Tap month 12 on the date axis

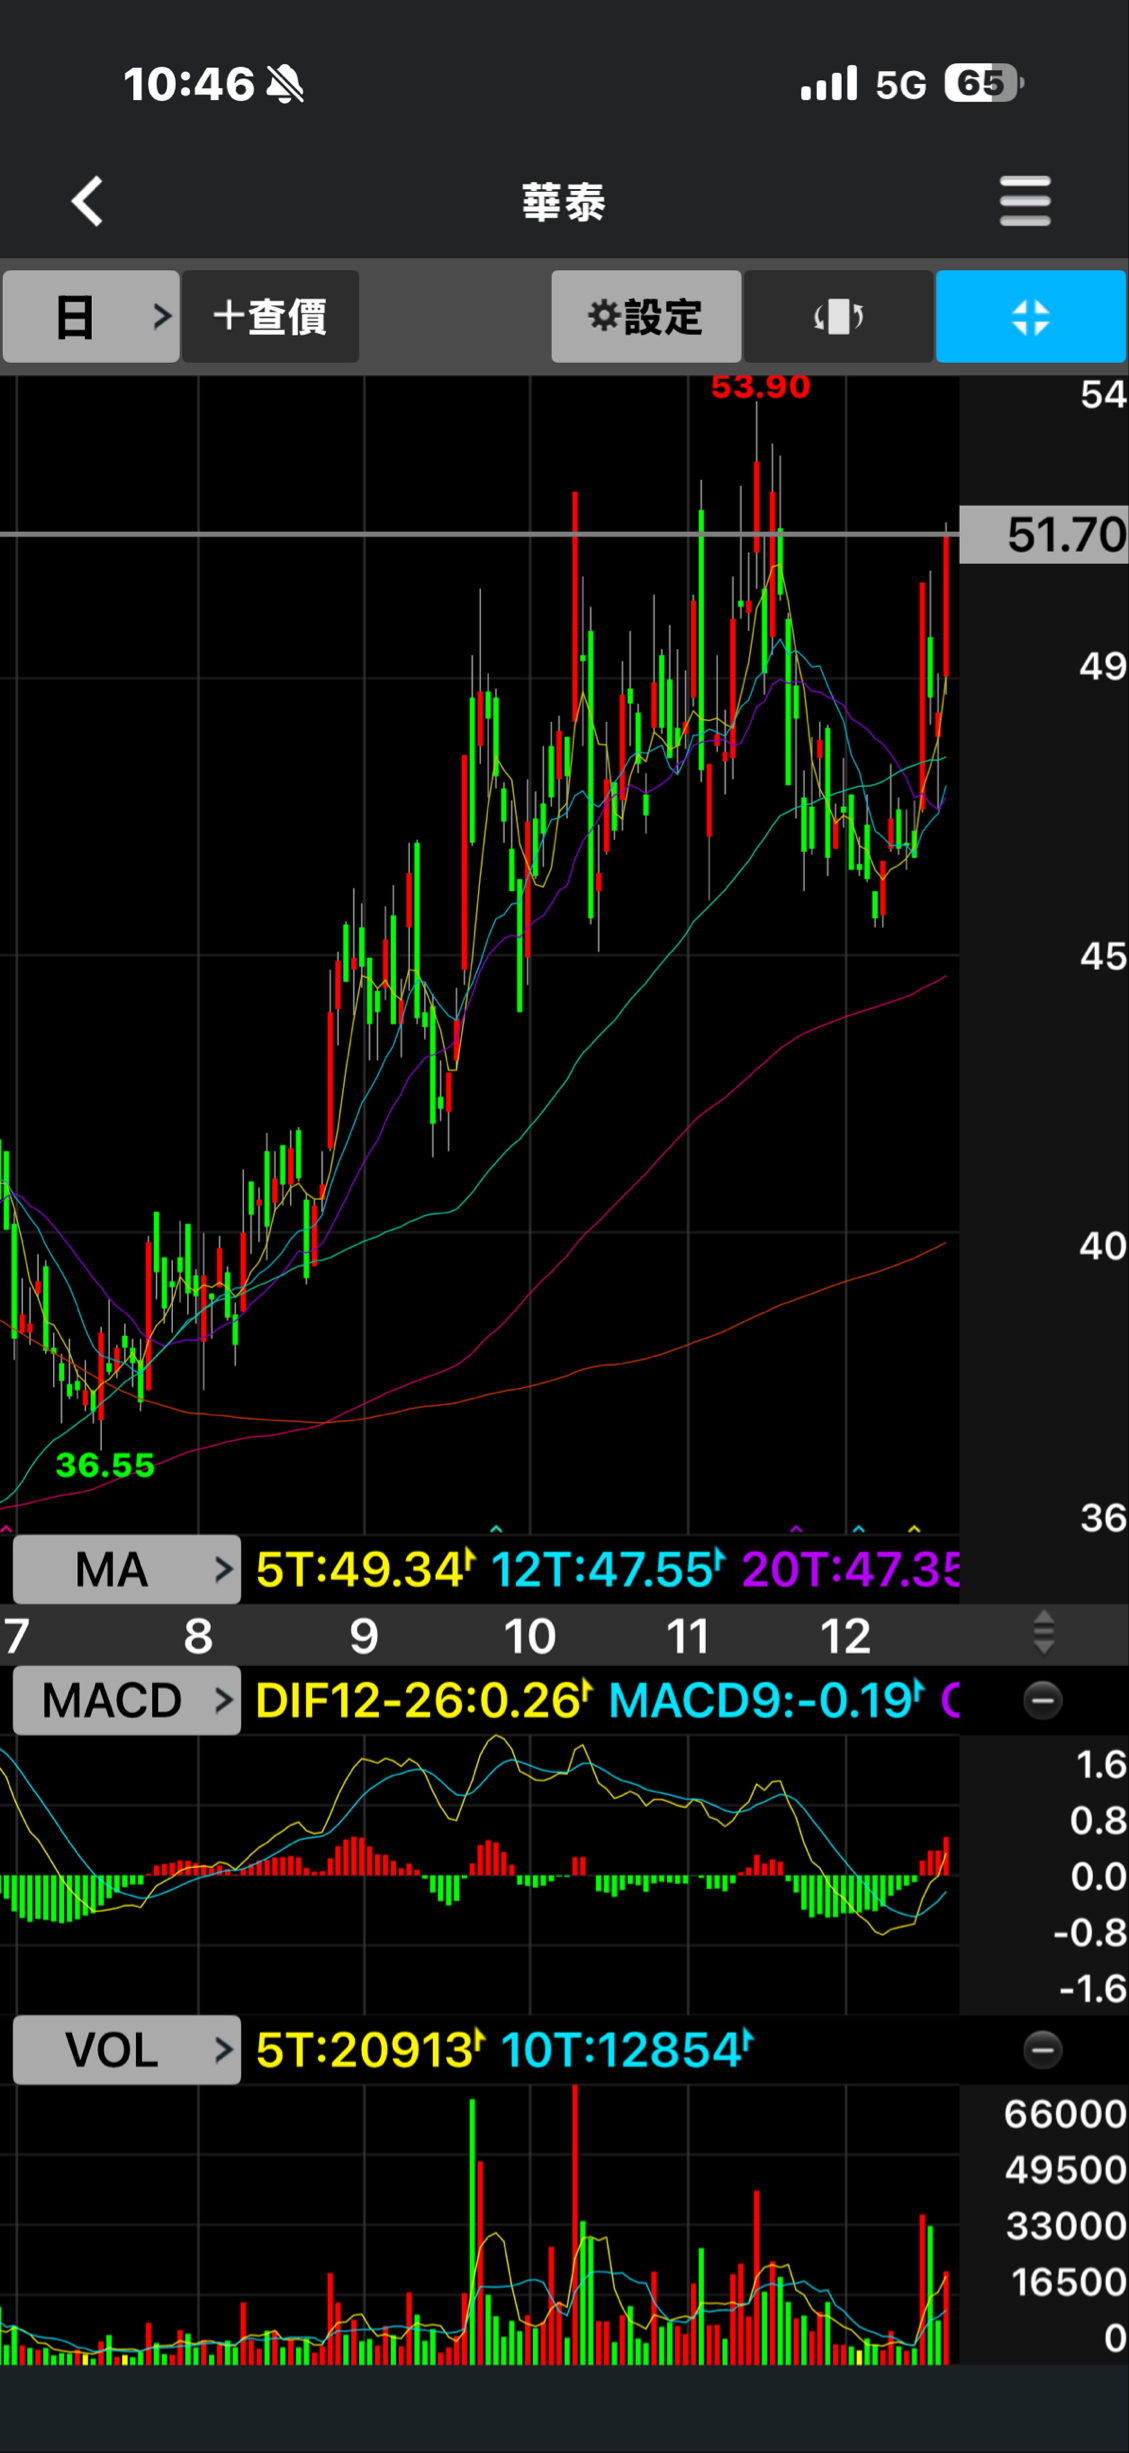(845, 1637)
